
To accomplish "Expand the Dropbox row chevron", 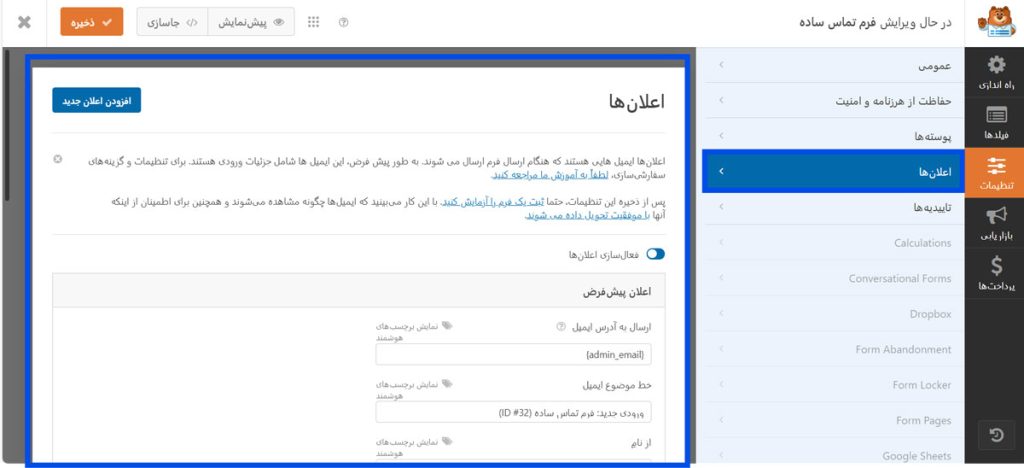I will [x=721, y=314].
